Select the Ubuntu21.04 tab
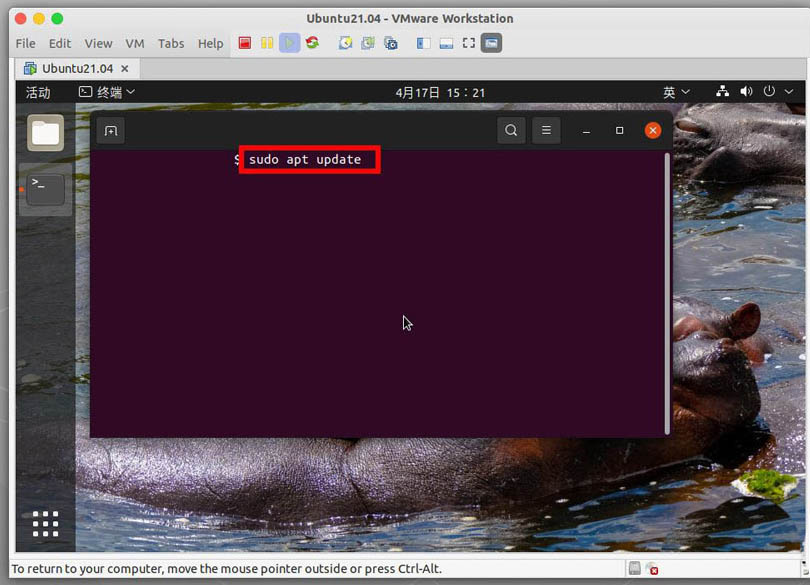The image size is (810, 585). pos(77,68)
